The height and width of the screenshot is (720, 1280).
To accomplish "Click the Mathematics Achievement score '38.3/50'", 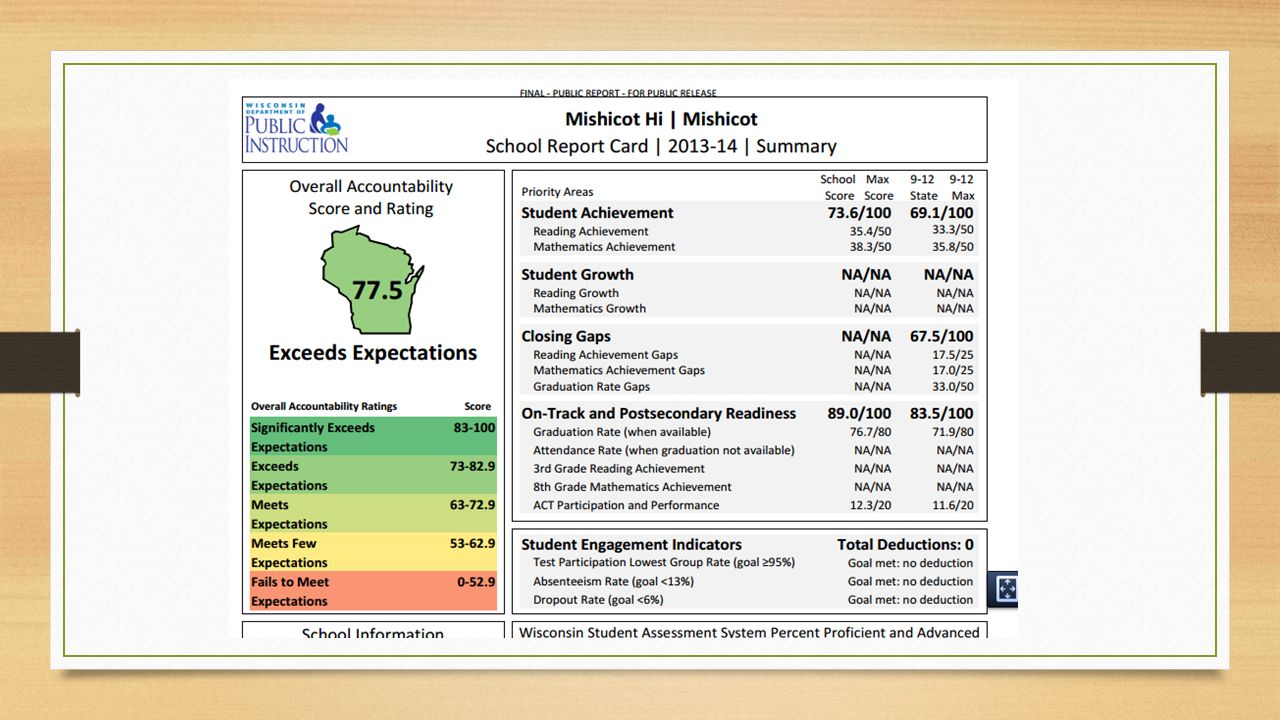I will [870, 247].
